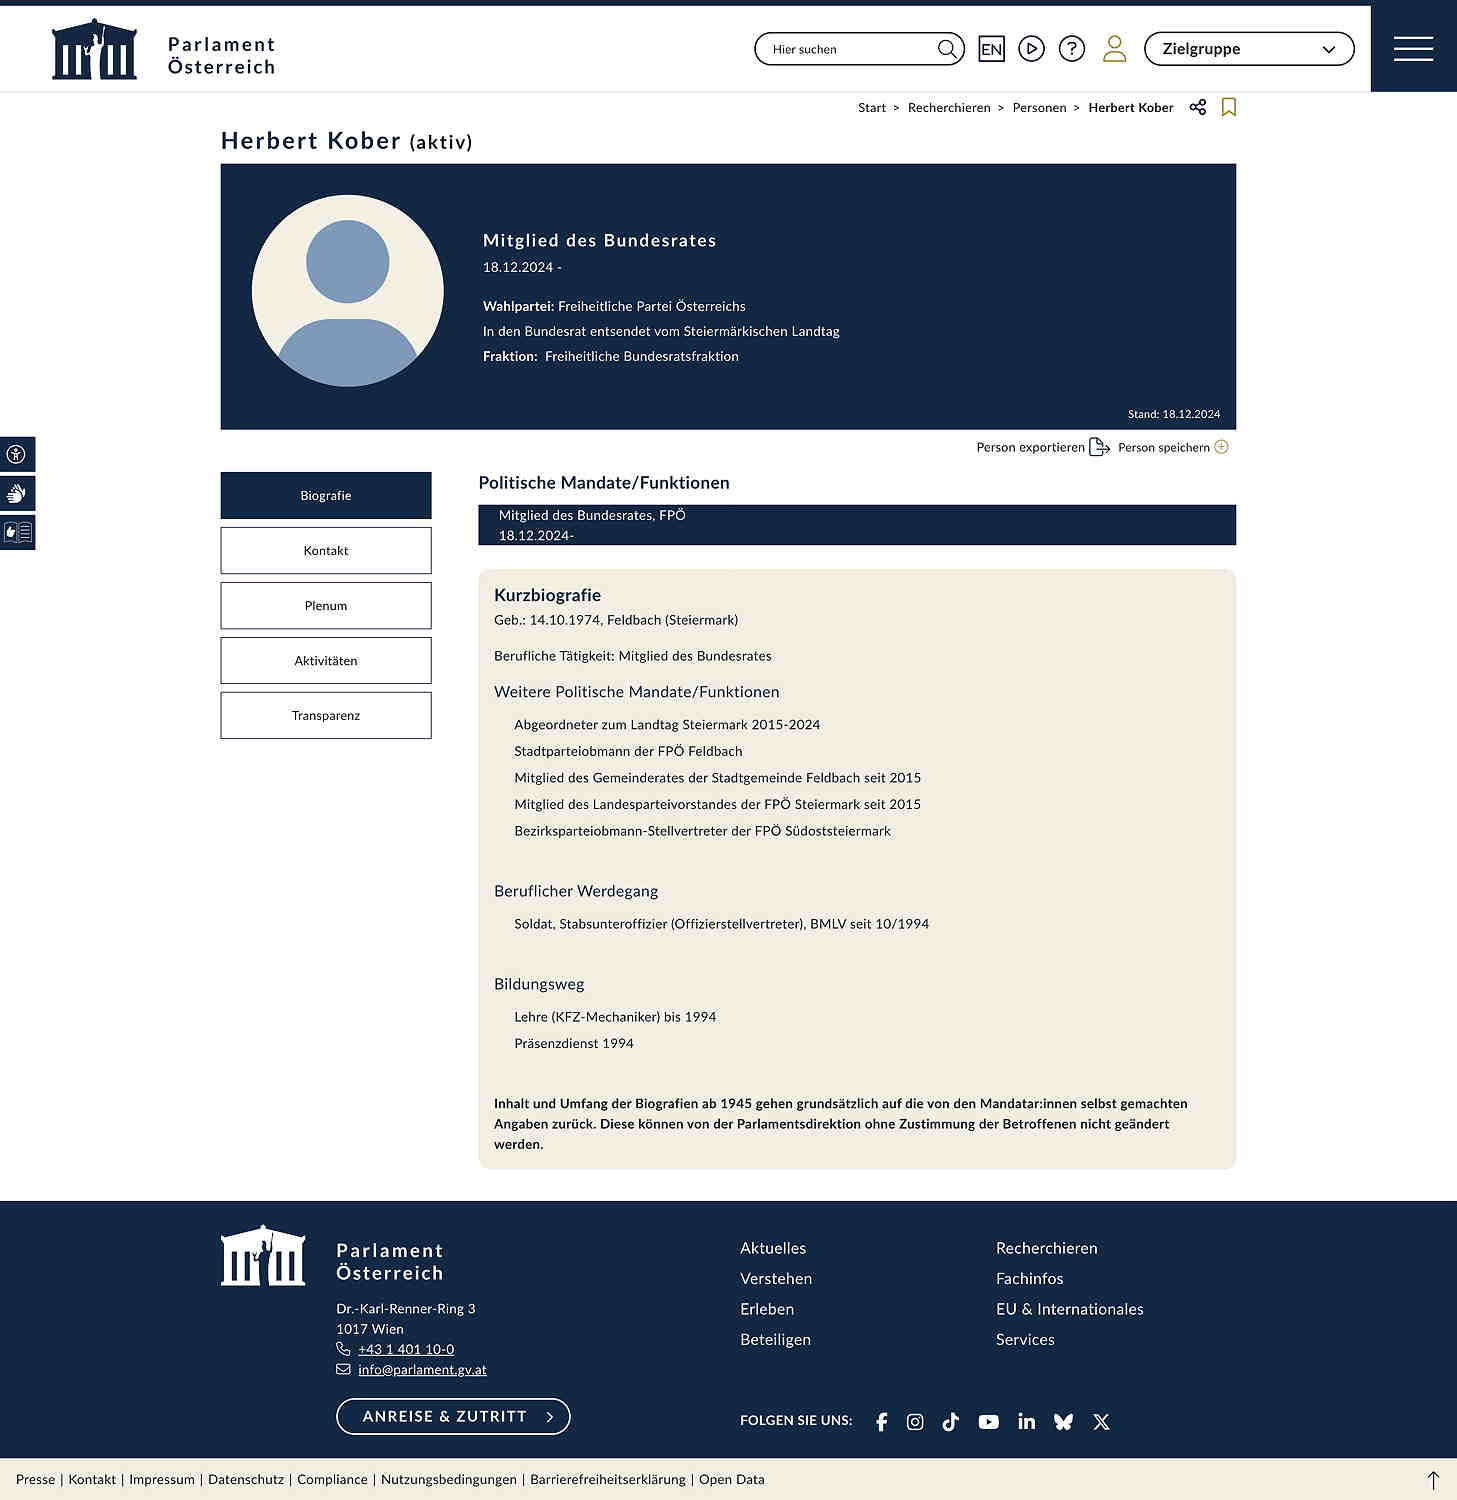Open Verstehen in the footer
The width and height of the screenshot is (1457, 1500).
click(776, 1279)
